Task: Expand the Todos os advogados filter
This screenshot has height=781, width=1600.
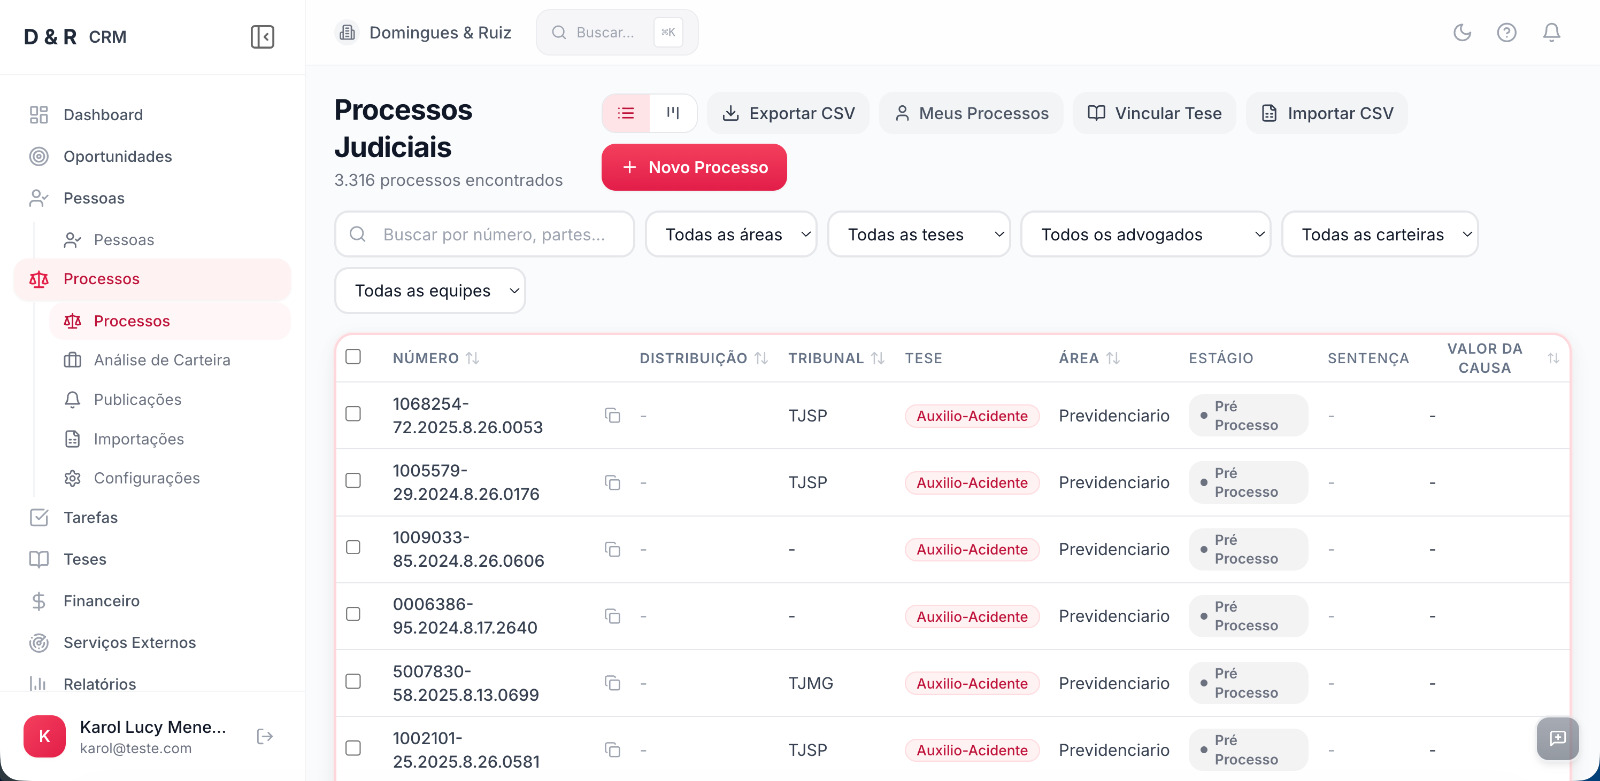Action: 1145,234
